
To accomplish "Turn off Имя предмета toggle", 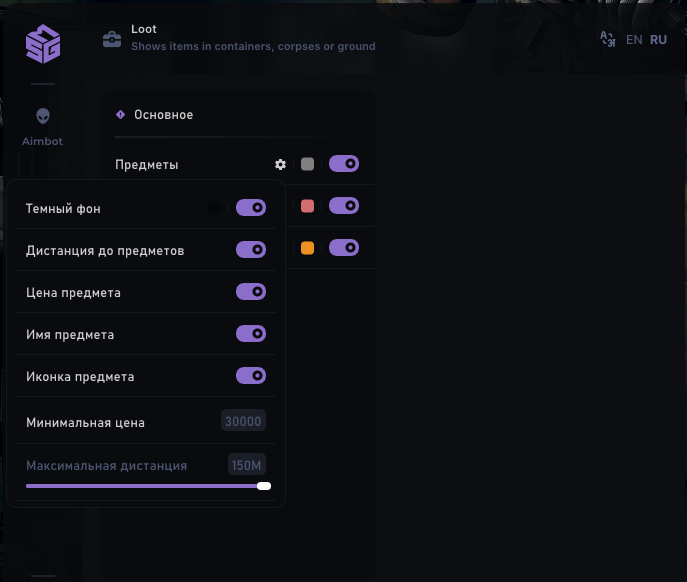I will click(251, 334).
